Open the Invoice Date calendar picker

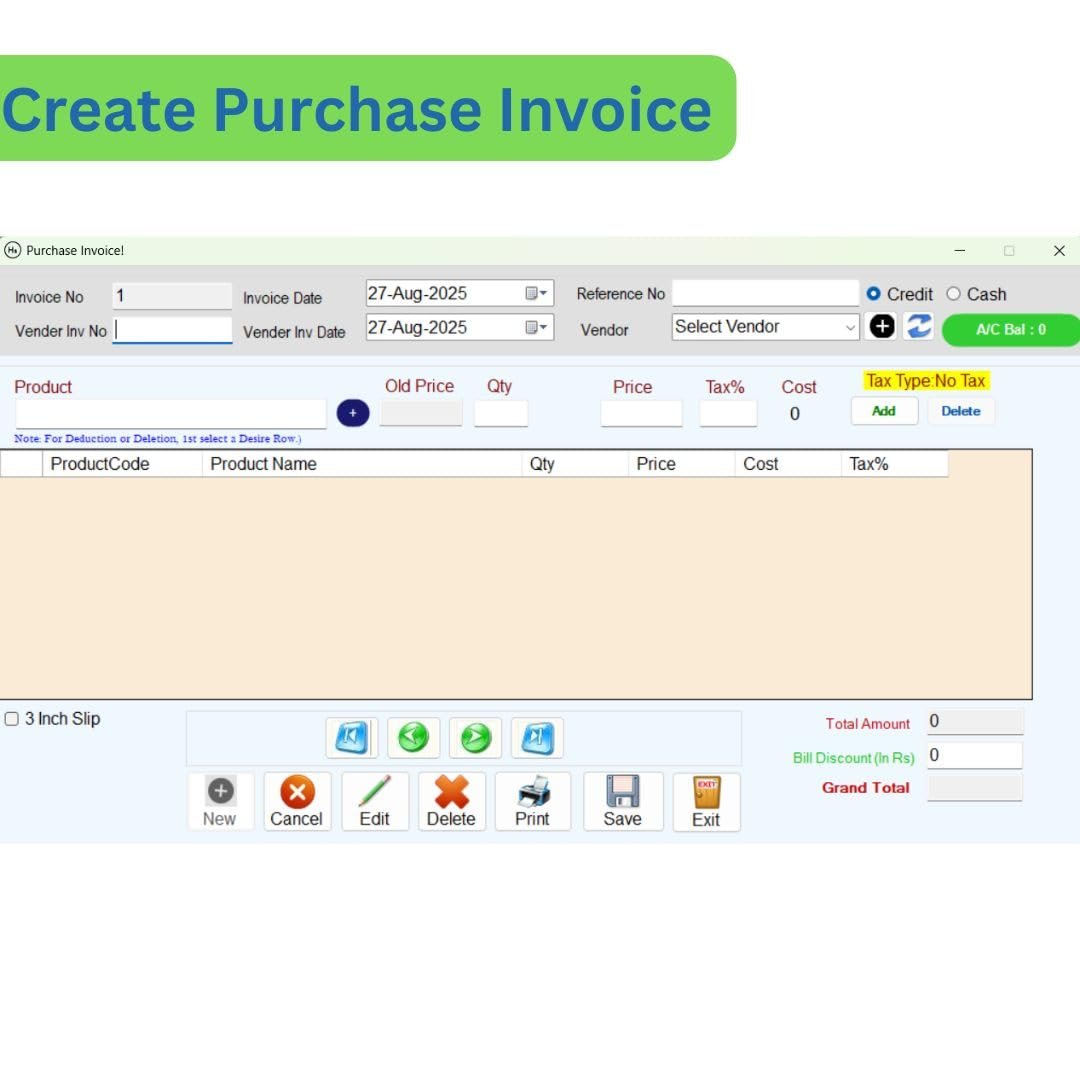(x=538, y=293)
